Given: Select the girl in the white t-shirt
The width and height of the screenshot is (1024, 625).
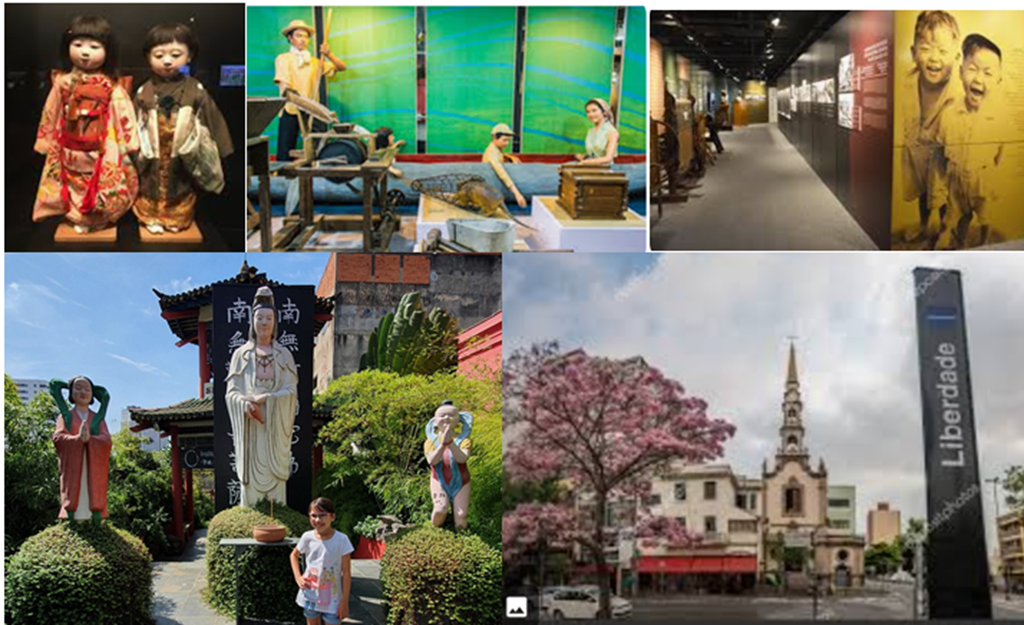Looking at the screenshot, I should [x=323, y=560].
